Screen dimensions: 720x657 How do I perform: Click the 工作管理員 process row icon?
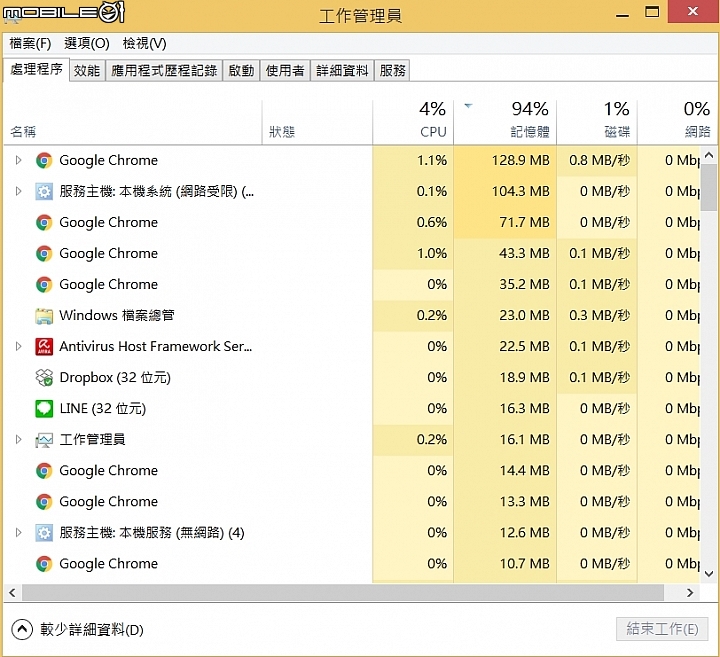(x=44, y=440)
